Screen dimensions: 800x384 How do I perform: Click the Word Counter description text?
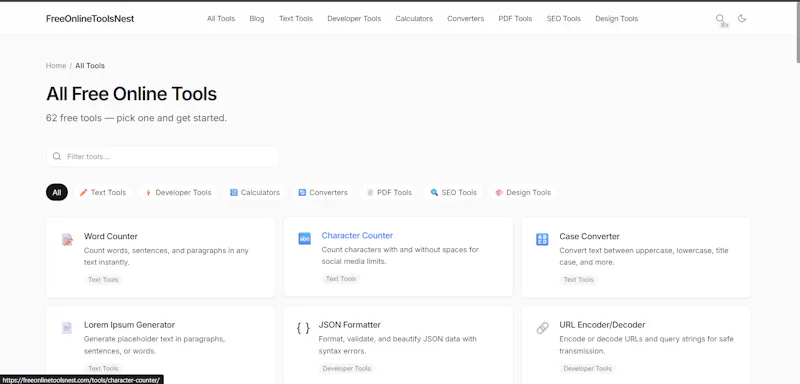point(166,257)
